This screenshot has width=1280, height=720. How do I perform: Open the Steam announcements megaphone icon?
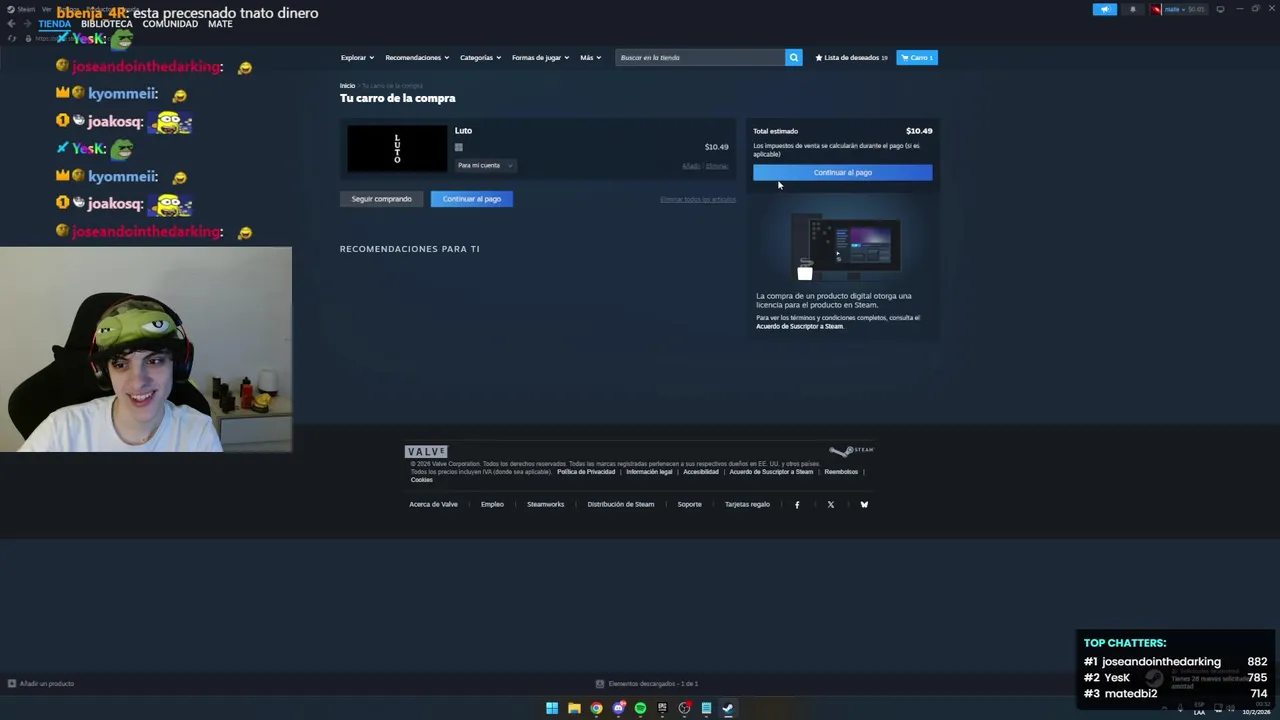1105,9
